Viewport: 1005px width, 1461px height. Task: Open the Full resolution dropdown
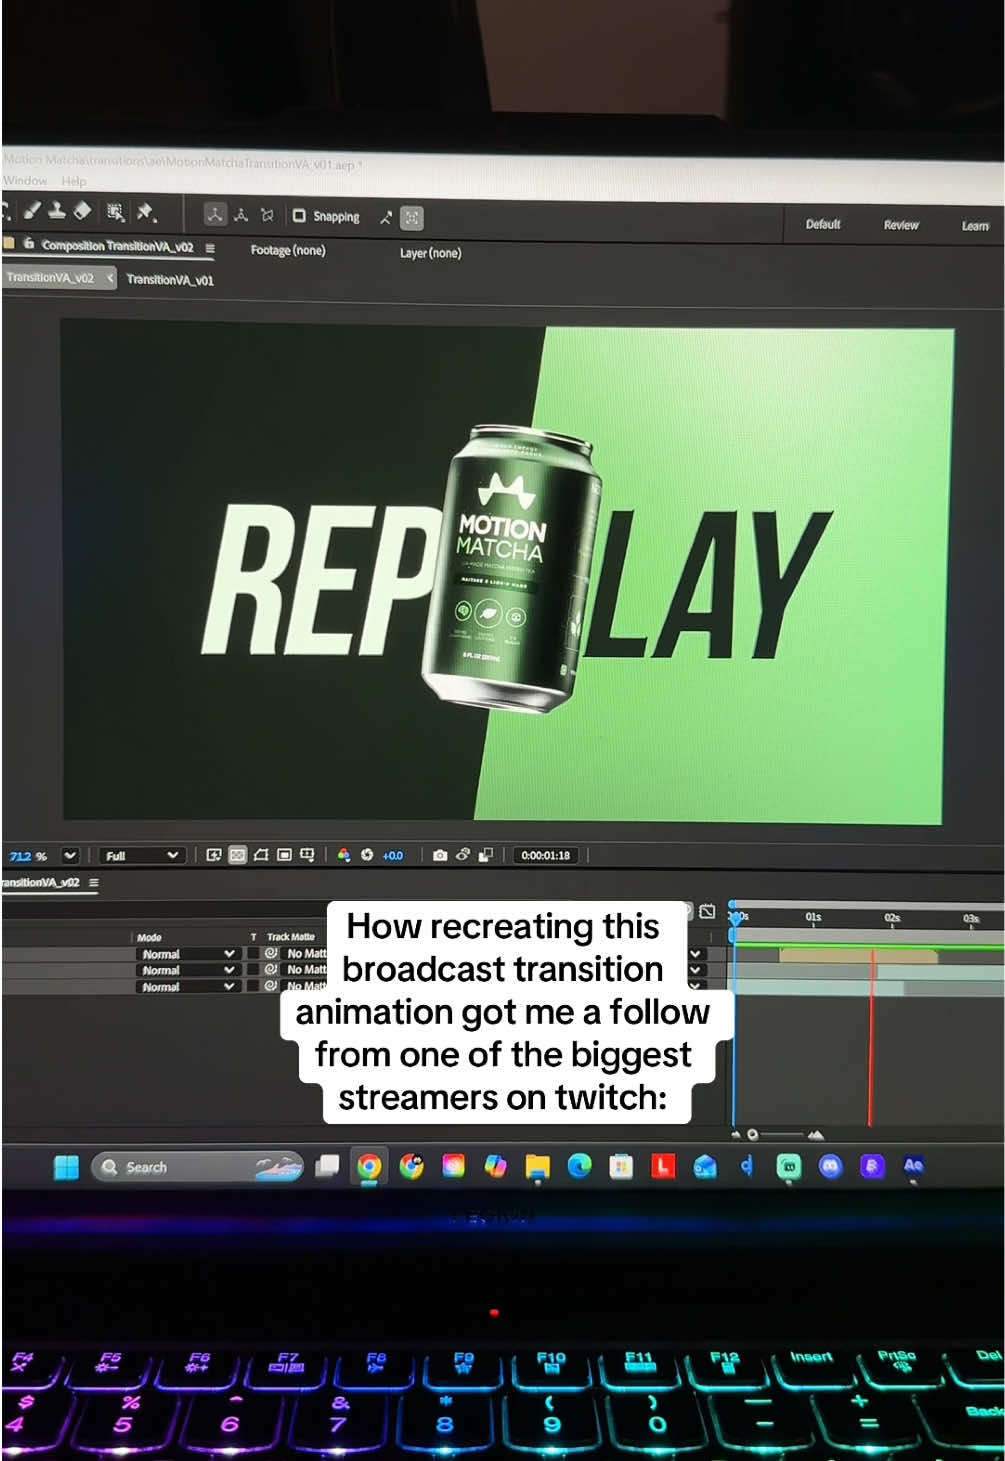click(x=141, y=855)
